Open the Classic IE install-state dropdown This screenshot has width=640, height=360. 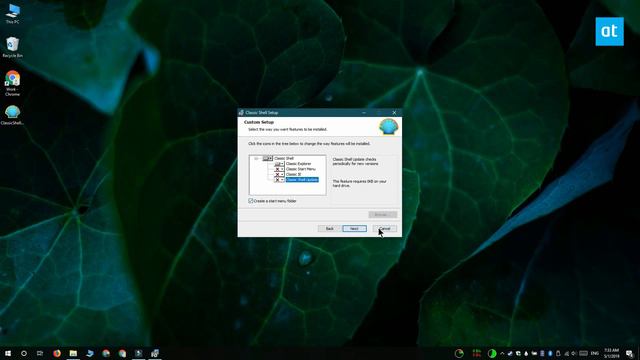pyautogui.click(x=279, y=174)
